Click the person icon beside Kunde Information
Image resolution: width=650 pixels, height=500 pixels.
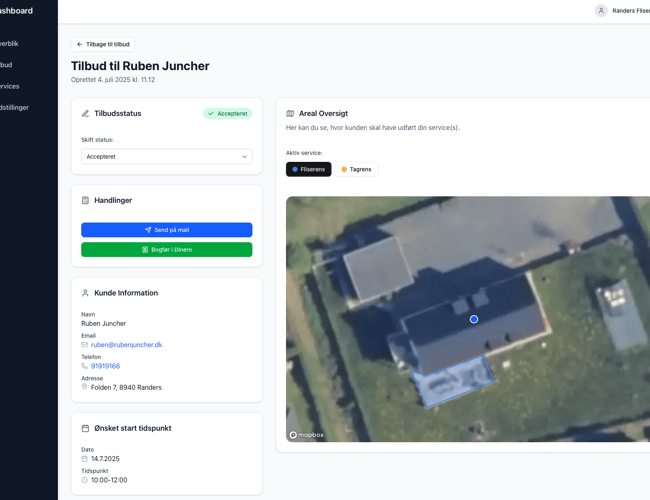pos(85,293)
